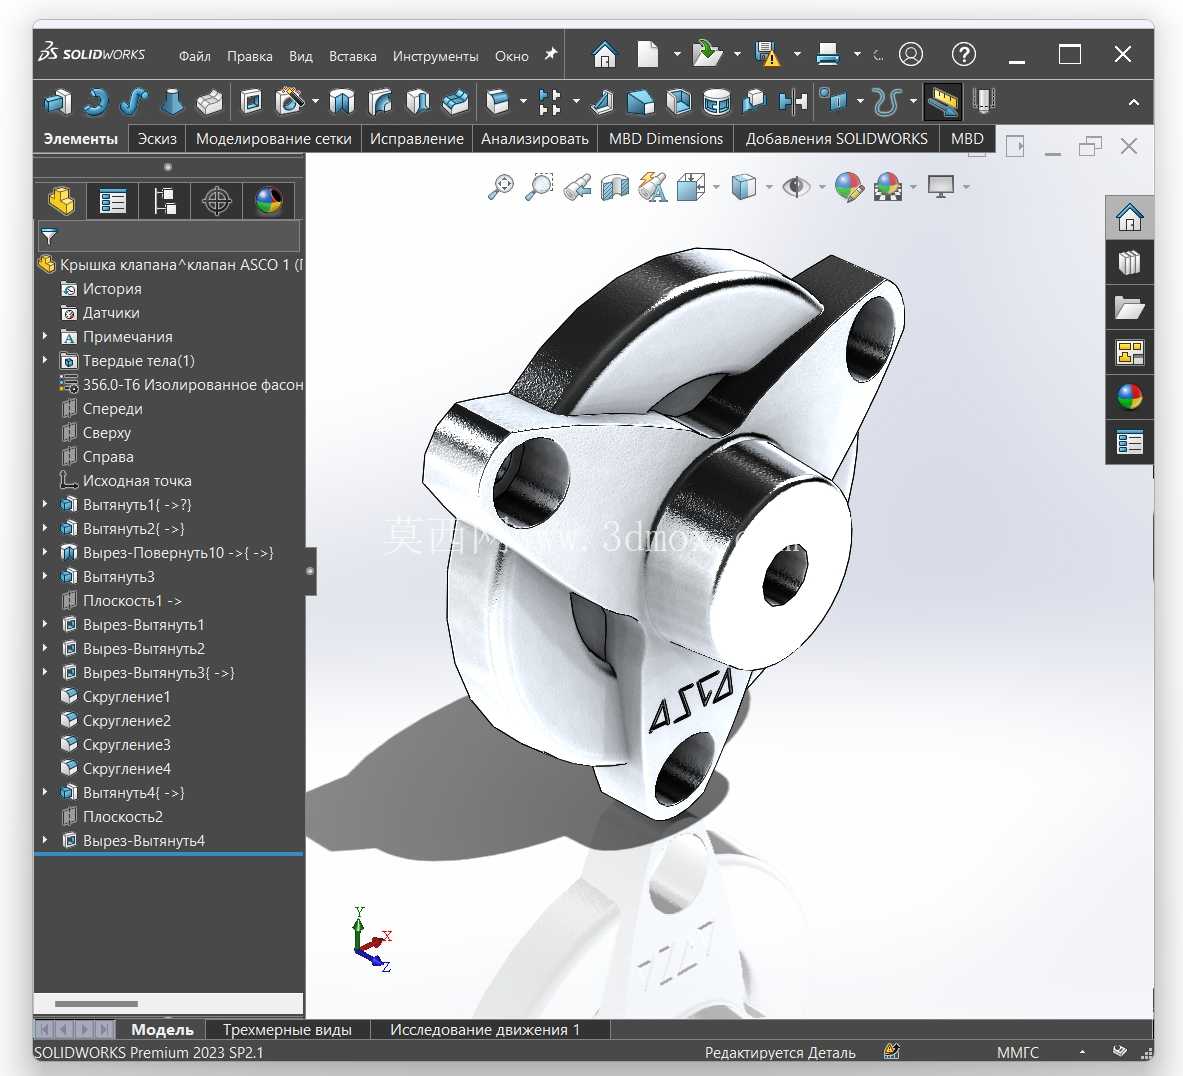Select the PropertyManager tab icon

(112, 201)
